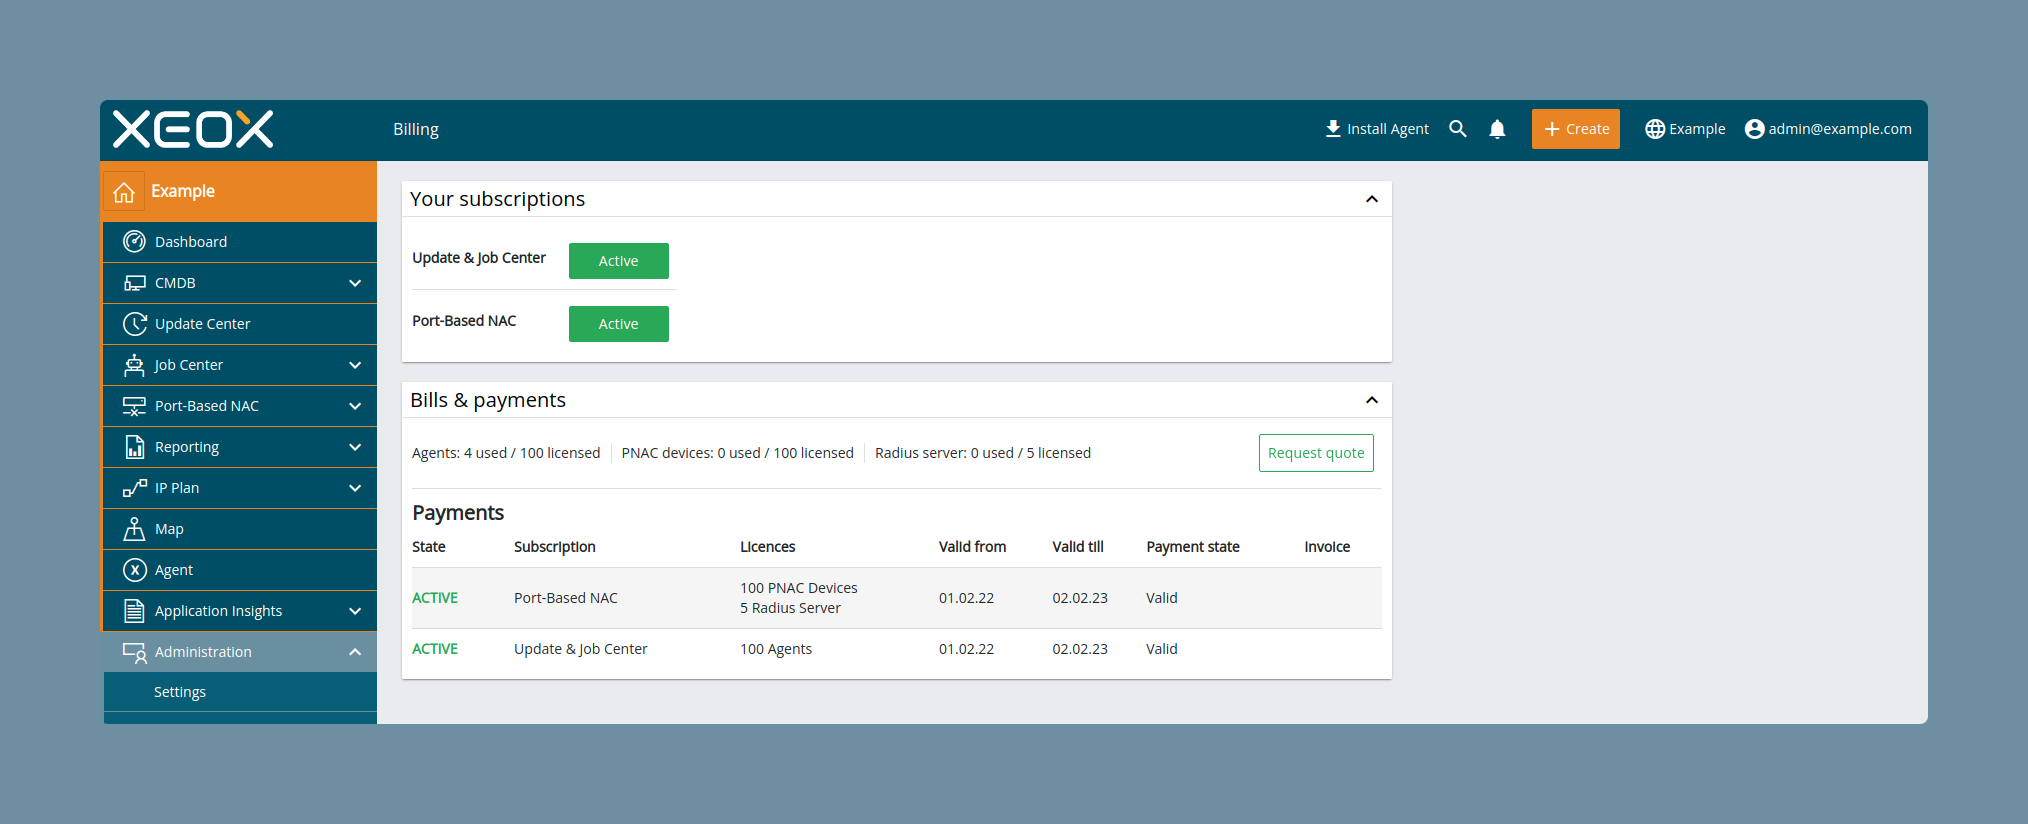Open Update Center in the sidebar

tap(240, 324)
